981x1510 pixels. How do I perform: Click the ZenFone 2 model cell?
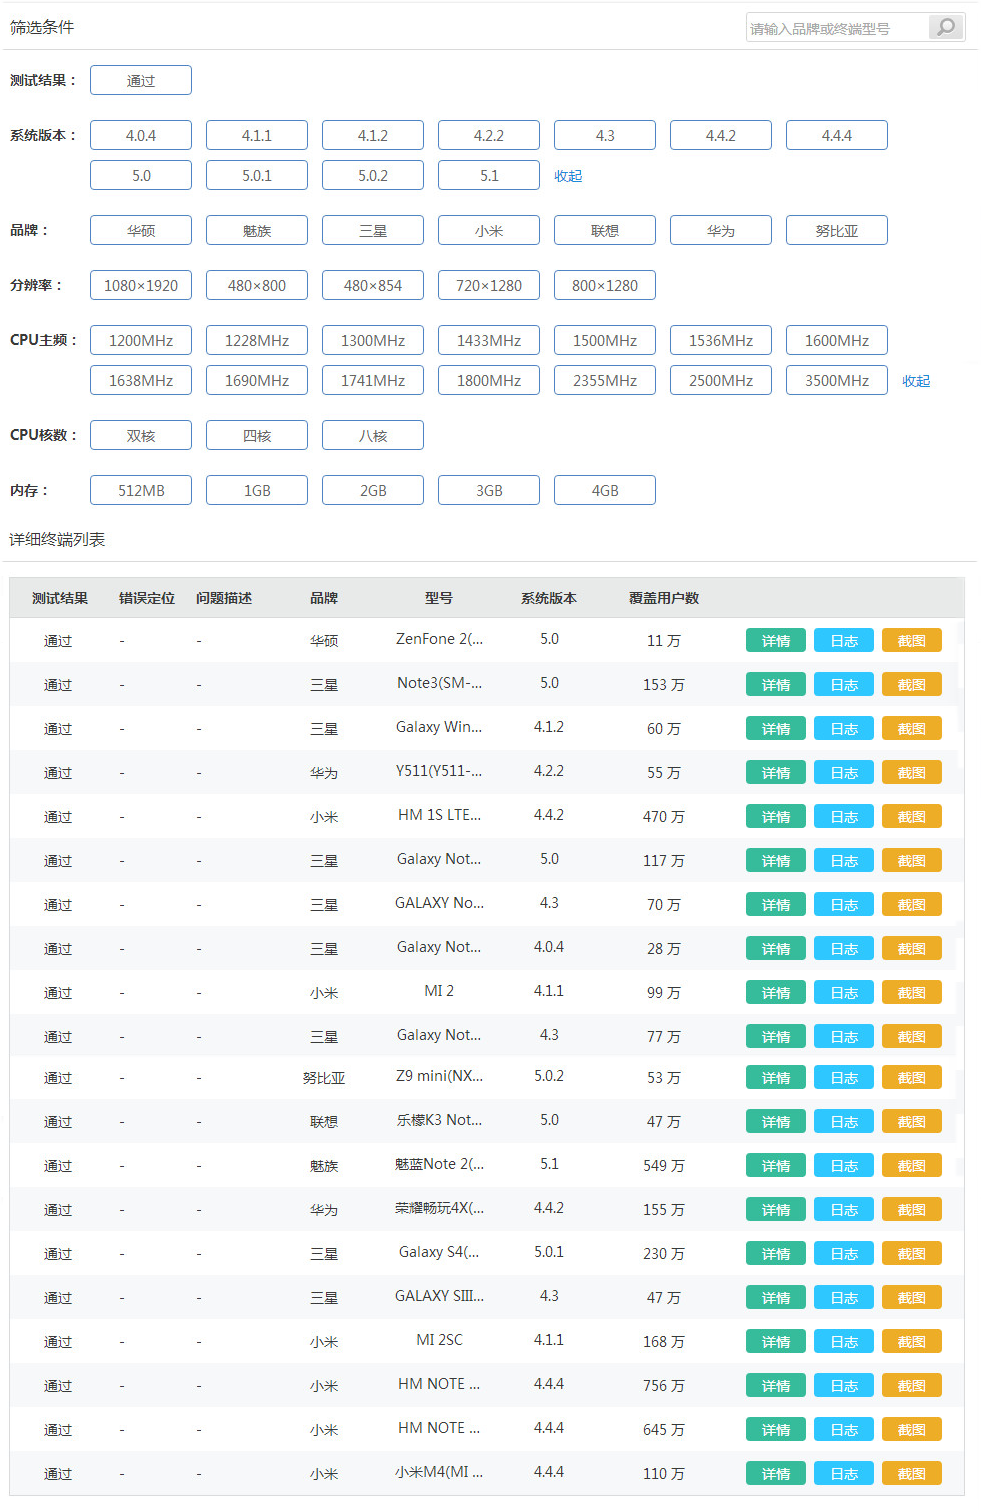[439, 639]
